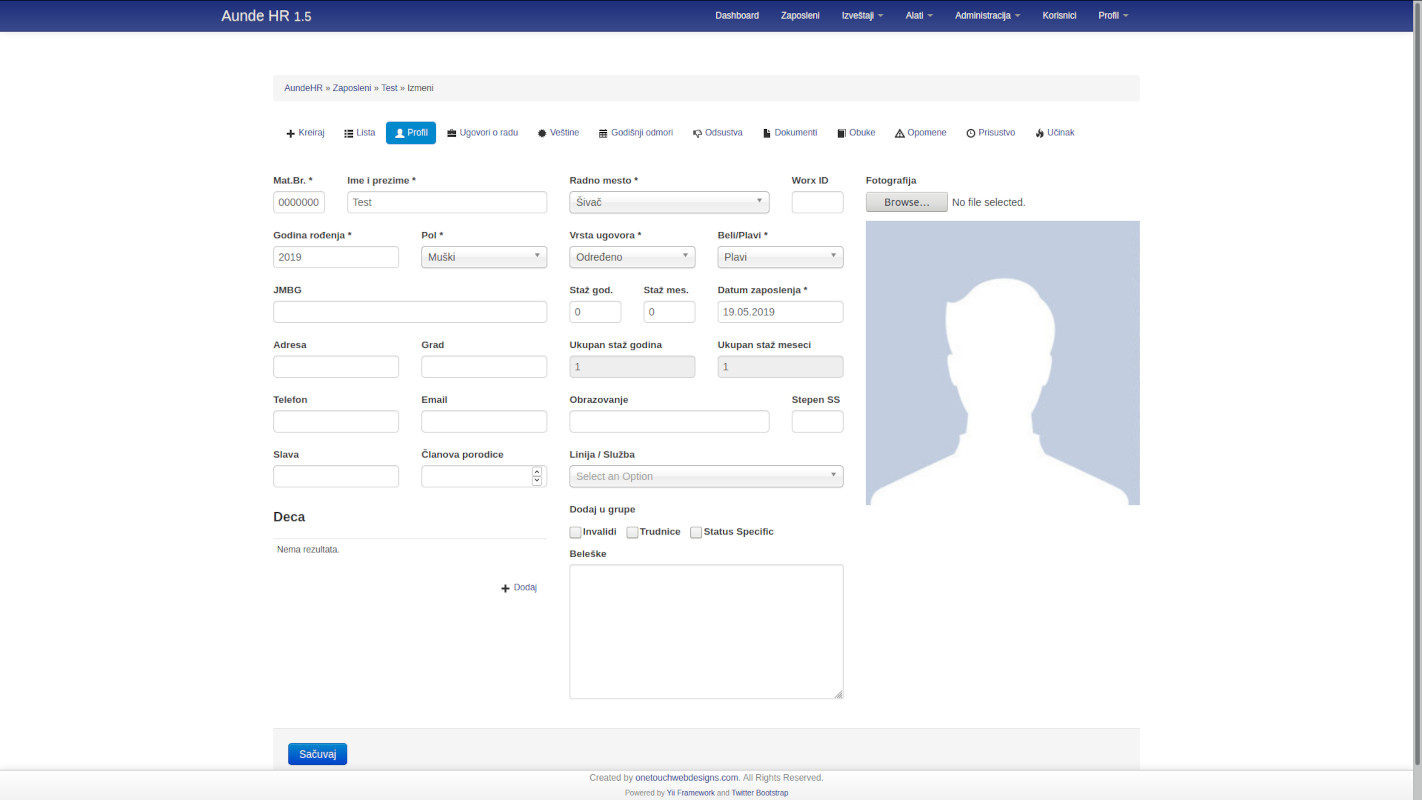Click the Kreiraj plus icon
The height and width of the screenshot is (800, 1422).
tap(291, 133)
